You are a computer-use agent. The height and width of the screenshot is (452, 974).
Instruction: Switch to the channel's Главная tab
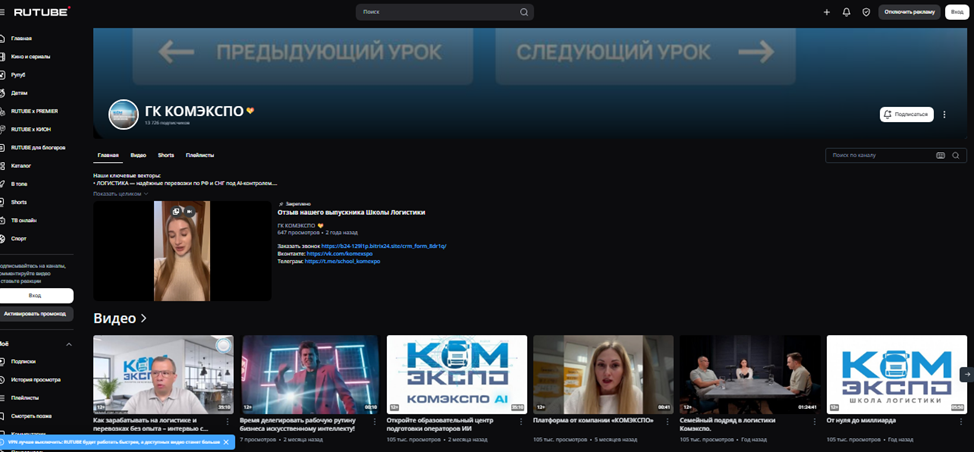coord(107,155)
